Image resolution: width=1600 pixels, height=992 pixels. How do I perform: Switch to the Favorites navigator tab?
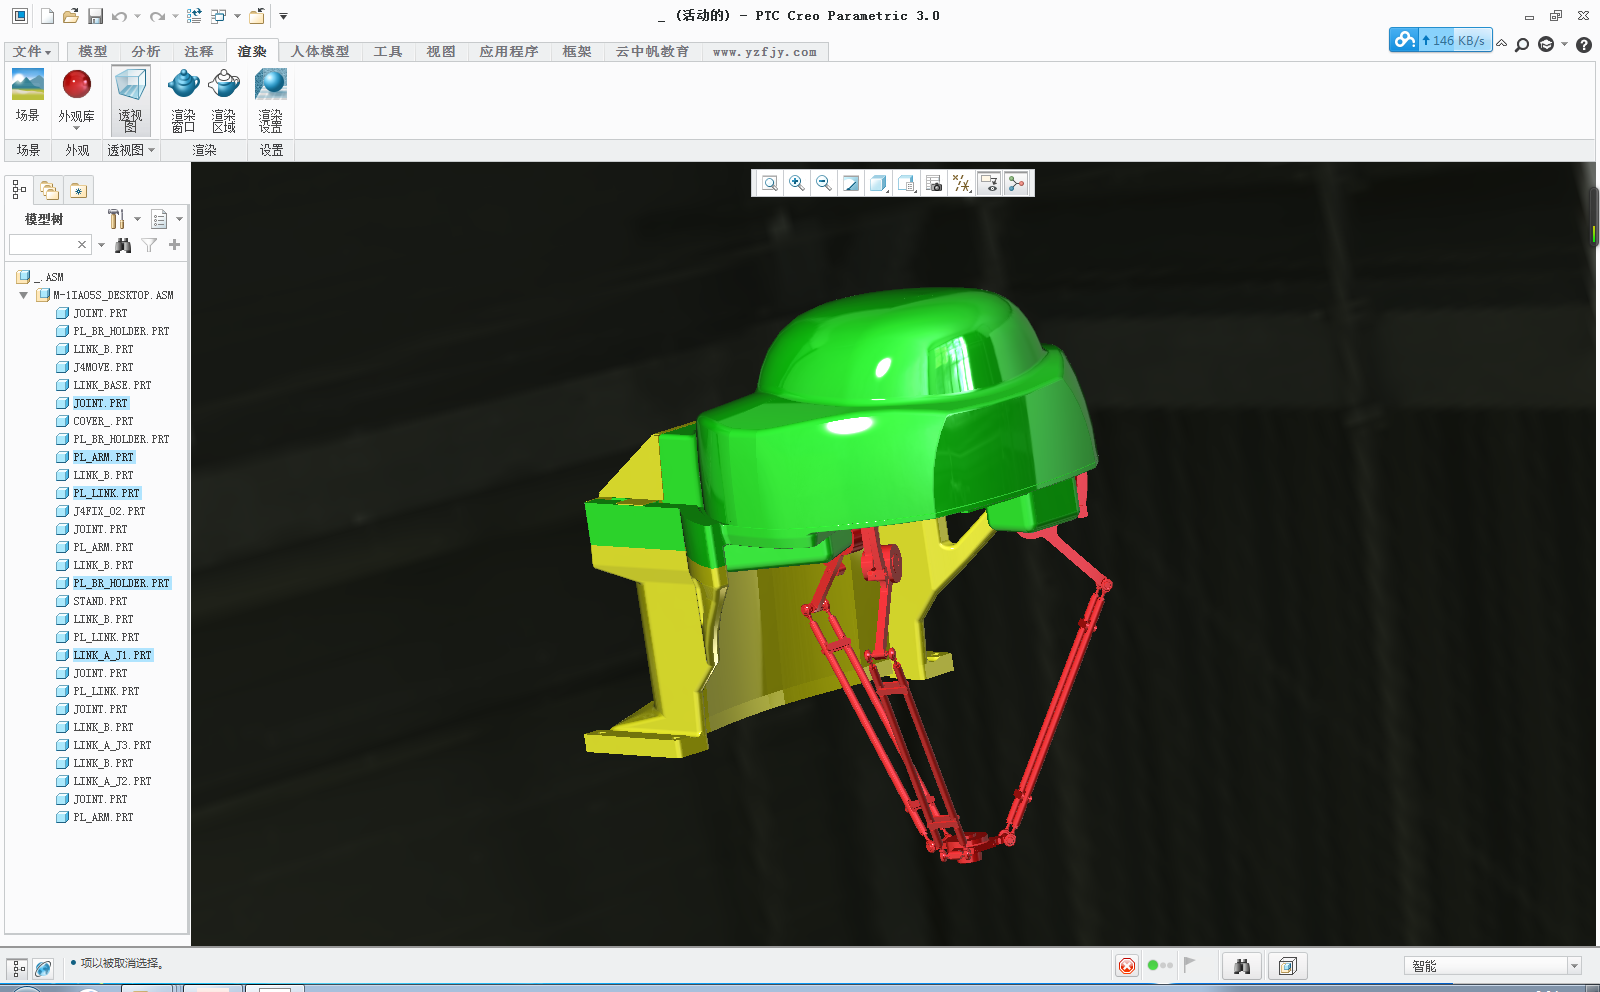coord(79,190)
